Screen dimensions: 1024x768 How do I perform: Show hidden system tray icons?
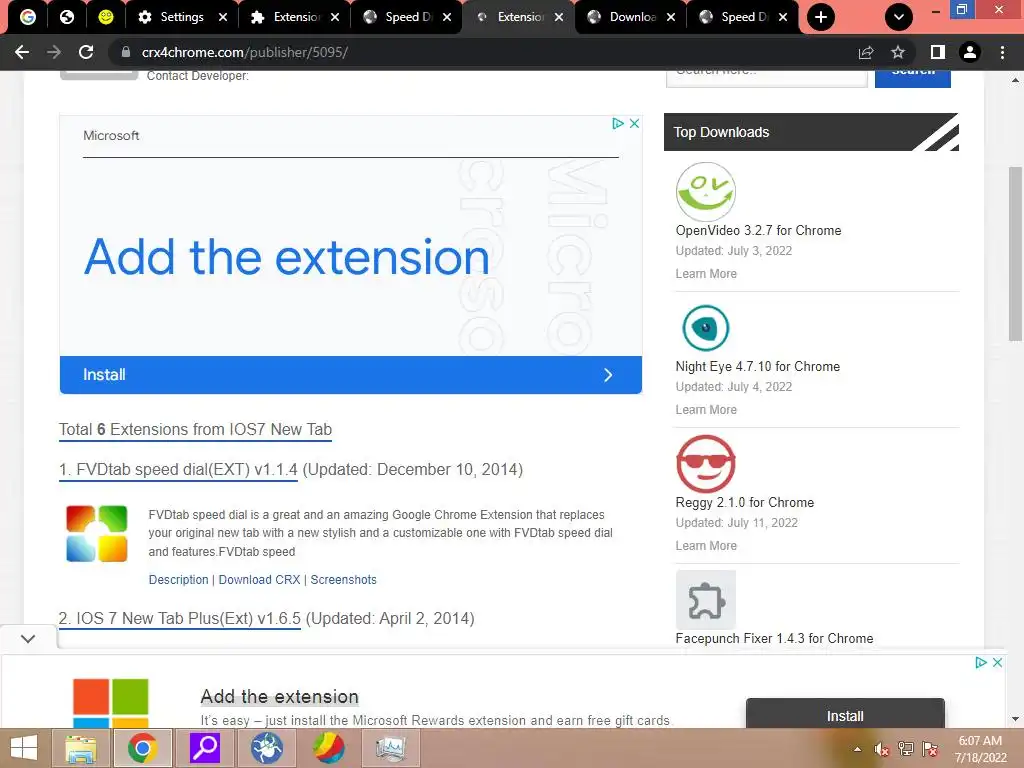click(857, 749)
